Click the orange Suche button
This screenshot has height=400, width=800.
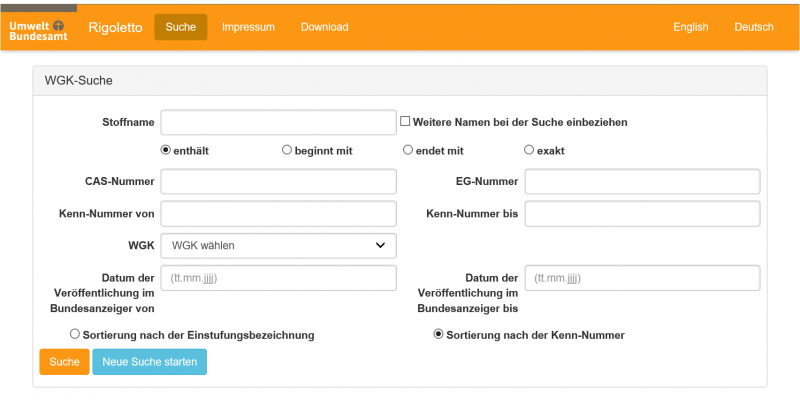[64, 362]
